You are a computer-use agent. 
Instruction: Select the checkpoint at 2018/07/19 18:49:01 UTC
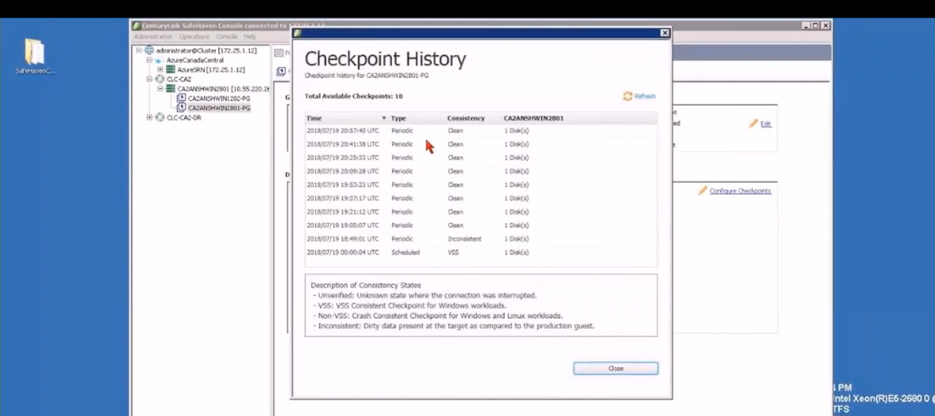point(481,238)
